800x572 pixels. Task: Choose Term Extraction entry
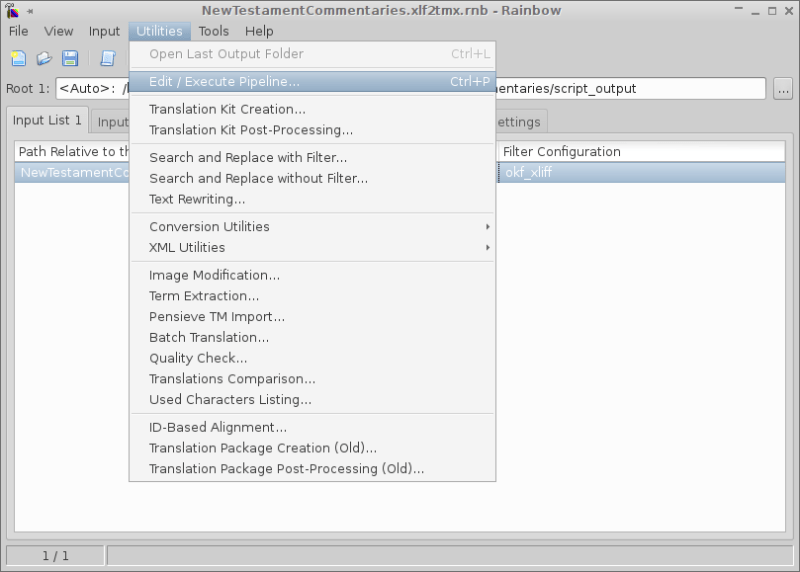(x=312, y=296)
